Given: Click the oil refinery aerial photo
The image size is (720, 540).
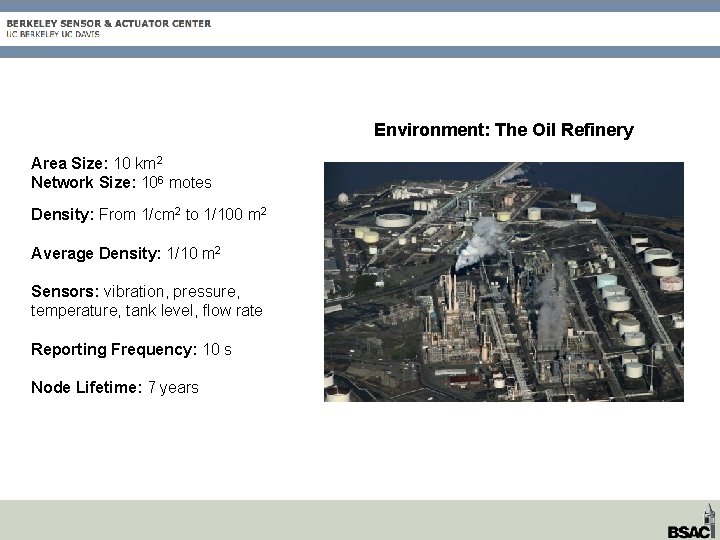Looking at the screenshot, I should click(x=504, y=281).
